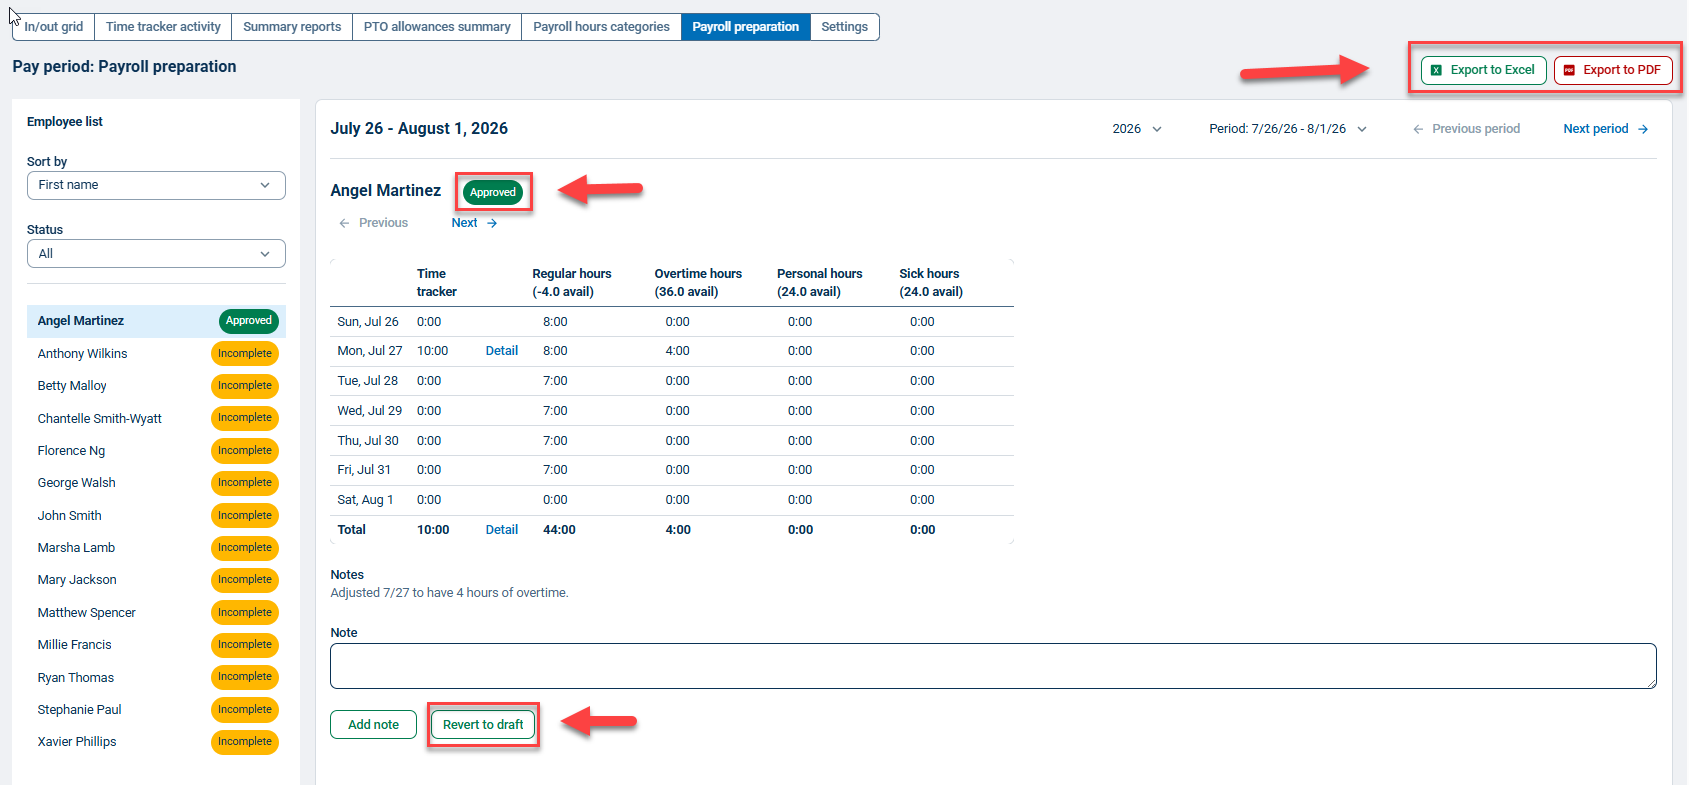
Task: Click the Approved badge in Angel Martinez's list row
Action: point(249,321)
